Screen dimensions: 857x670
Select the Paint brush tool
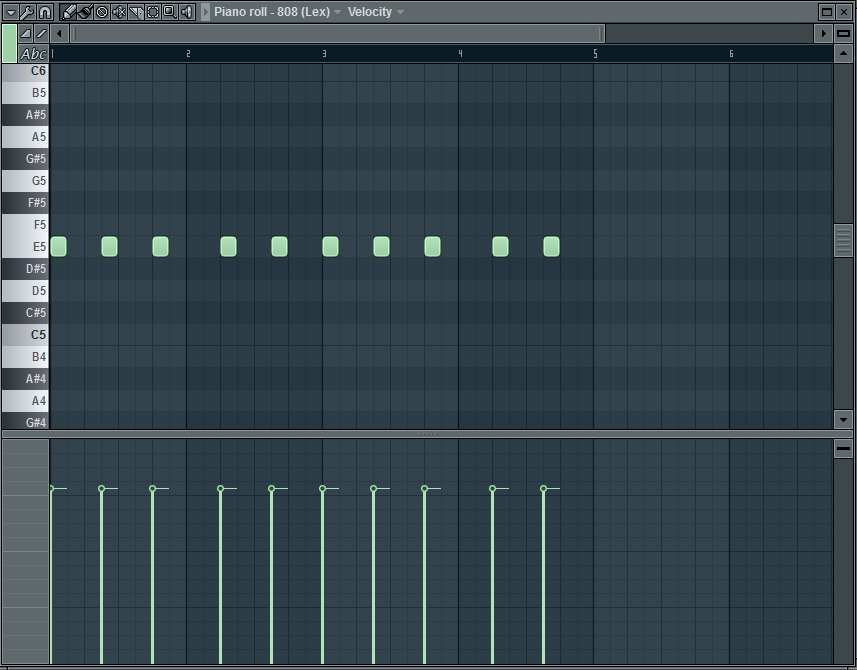85,11
